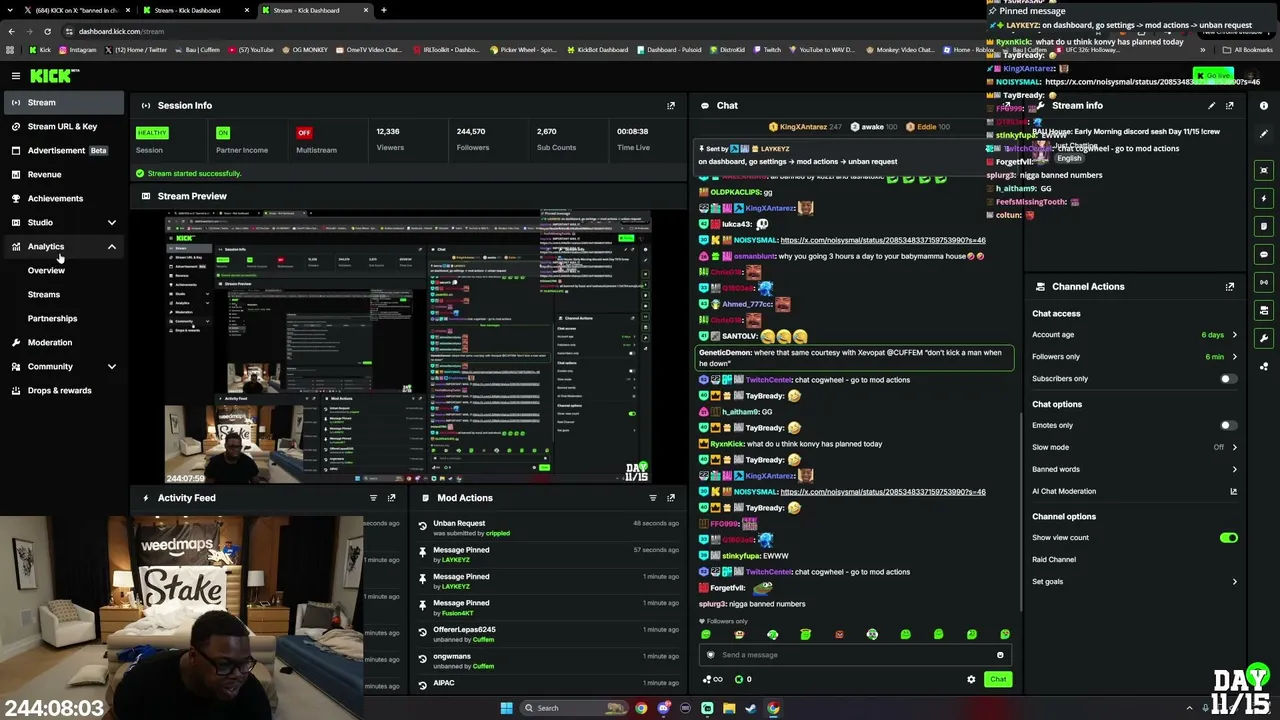
Task: Open Analytics Streams in the sidebar
Action: point(44,294)
